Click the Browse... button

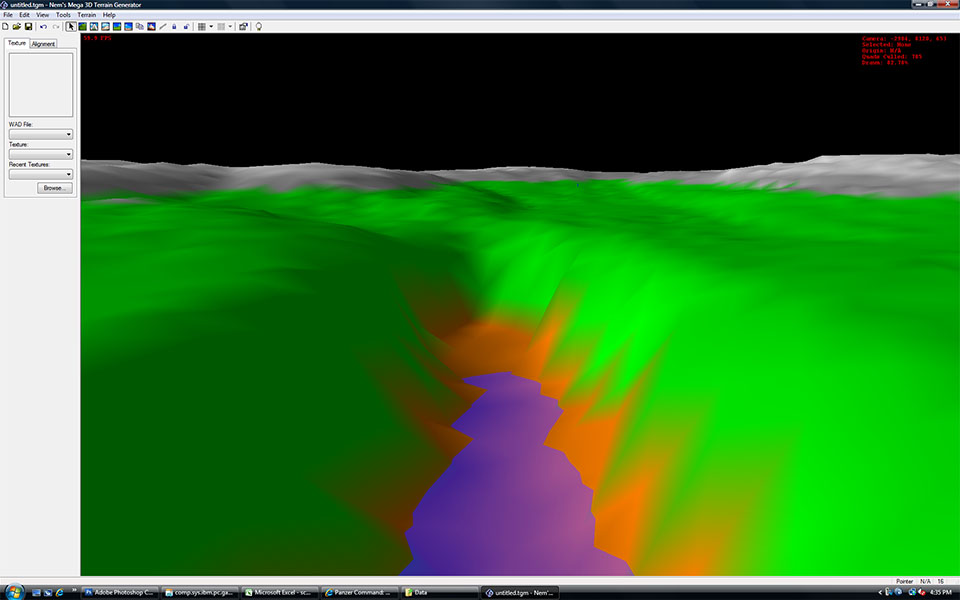click(x=54, y=188)
